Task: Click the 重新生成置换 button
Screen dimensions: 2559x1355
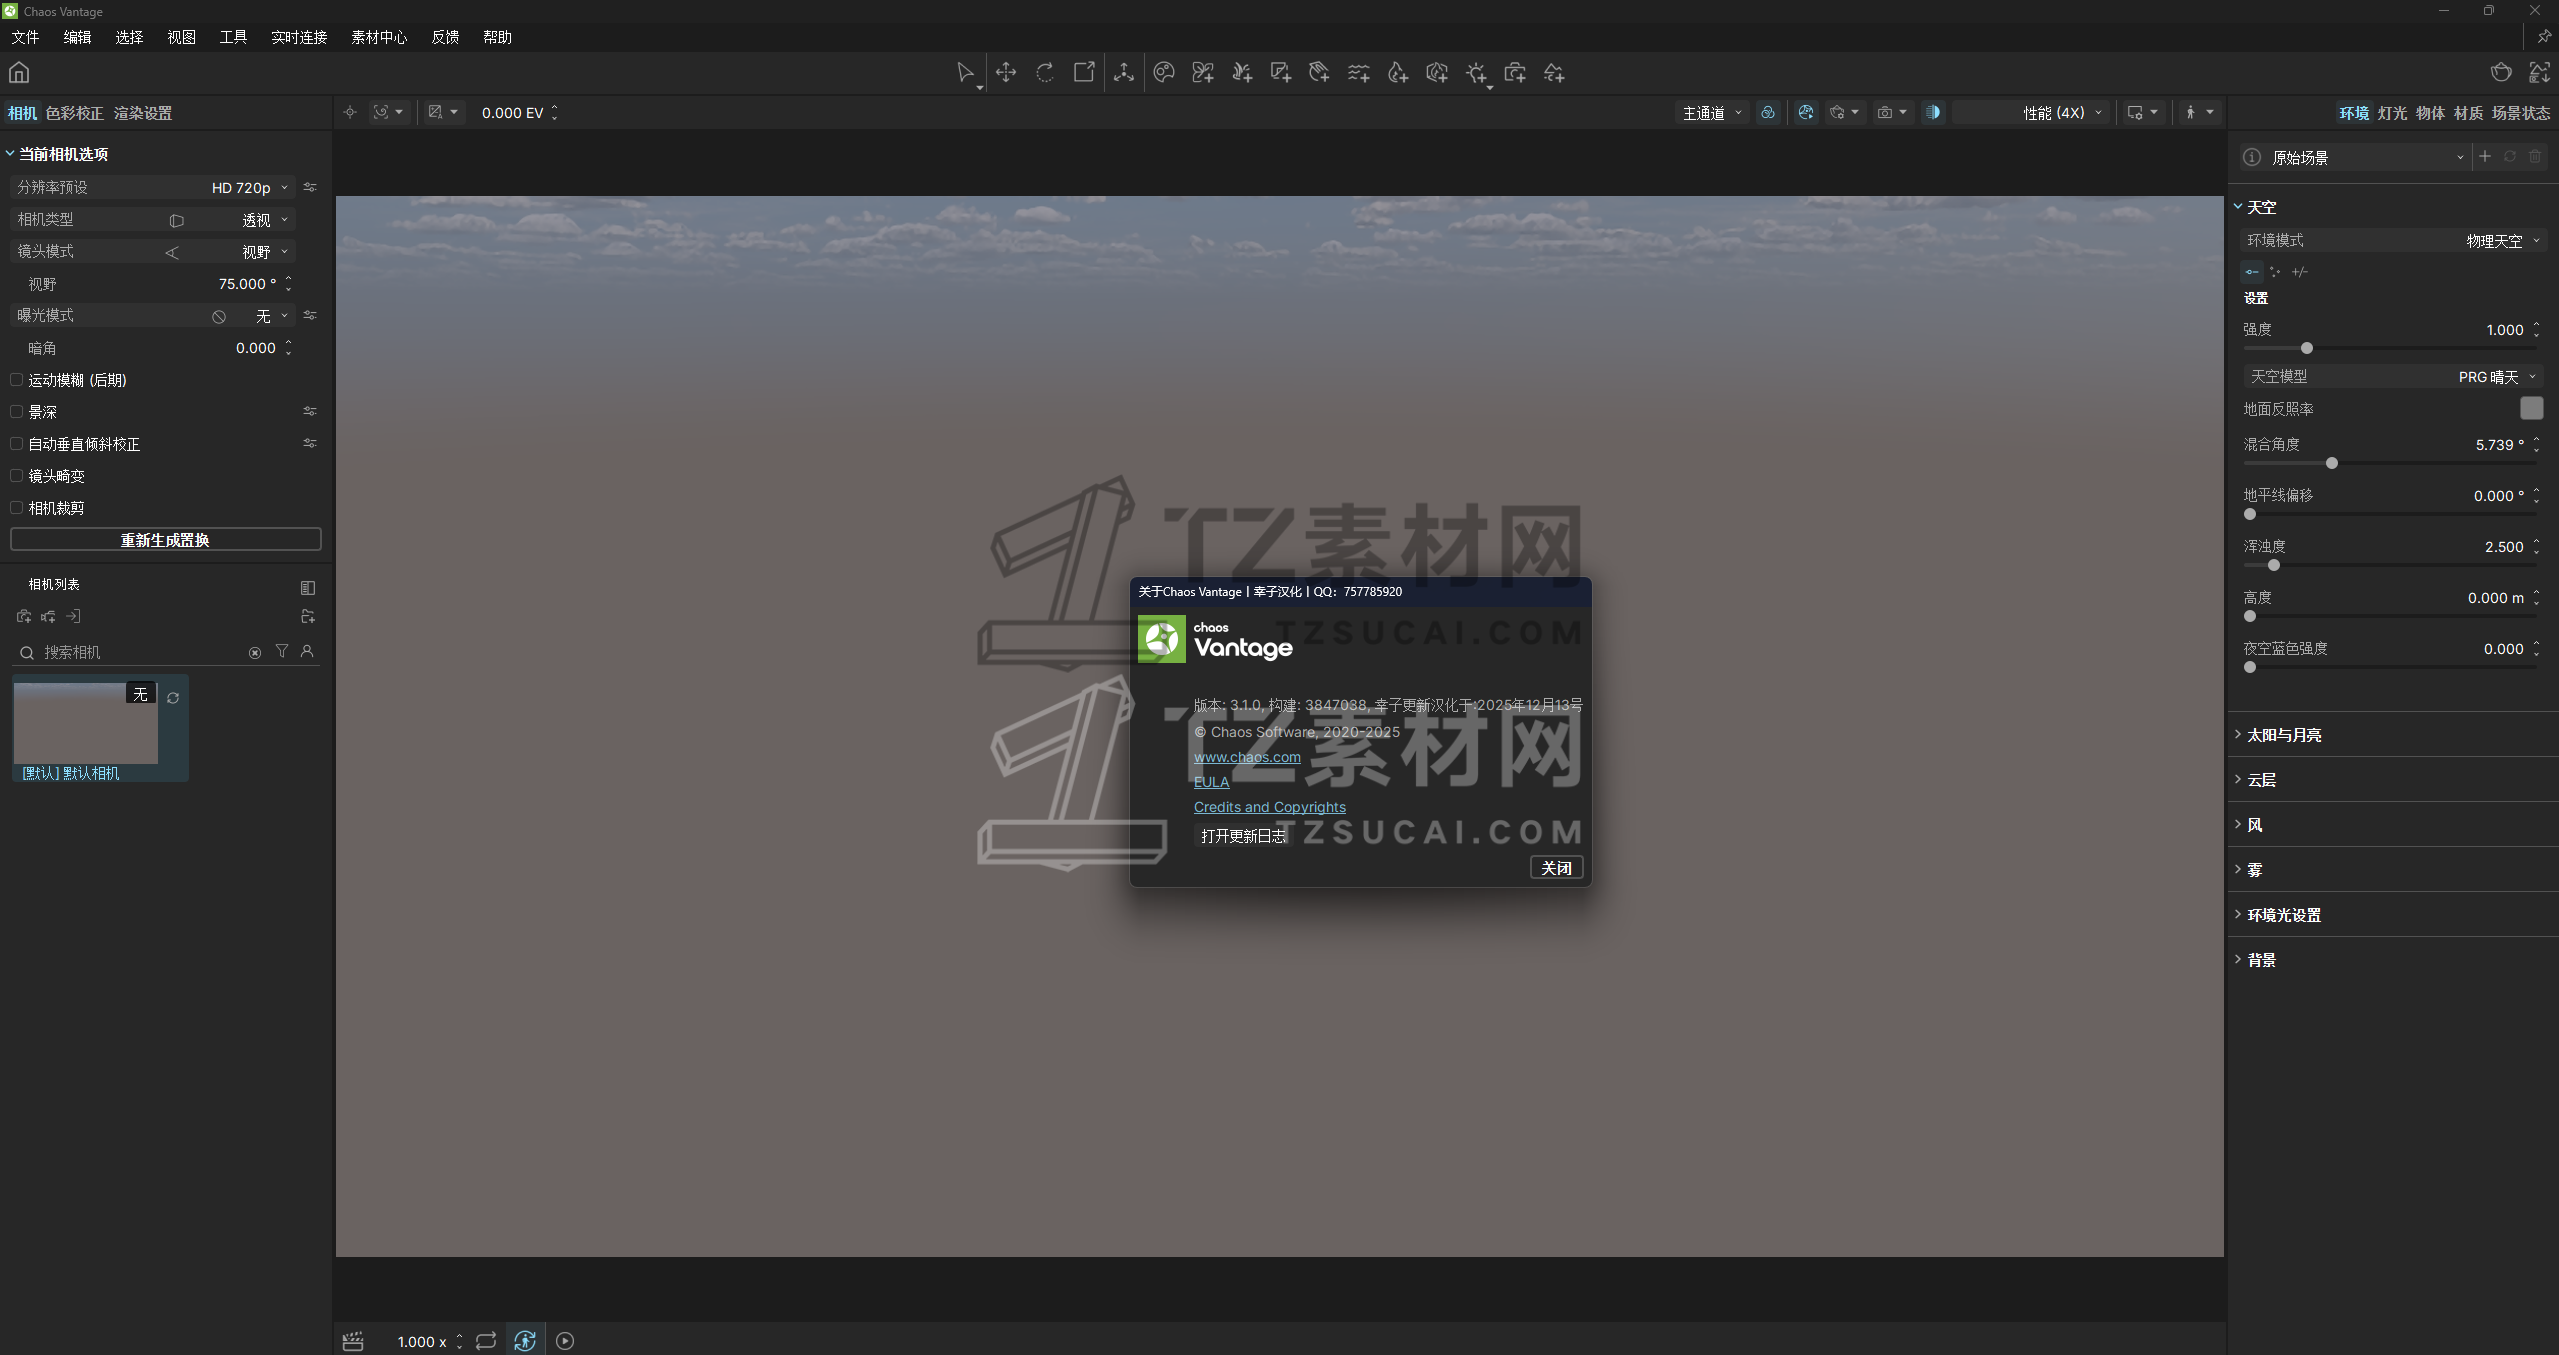Action: tap(165, 539)
